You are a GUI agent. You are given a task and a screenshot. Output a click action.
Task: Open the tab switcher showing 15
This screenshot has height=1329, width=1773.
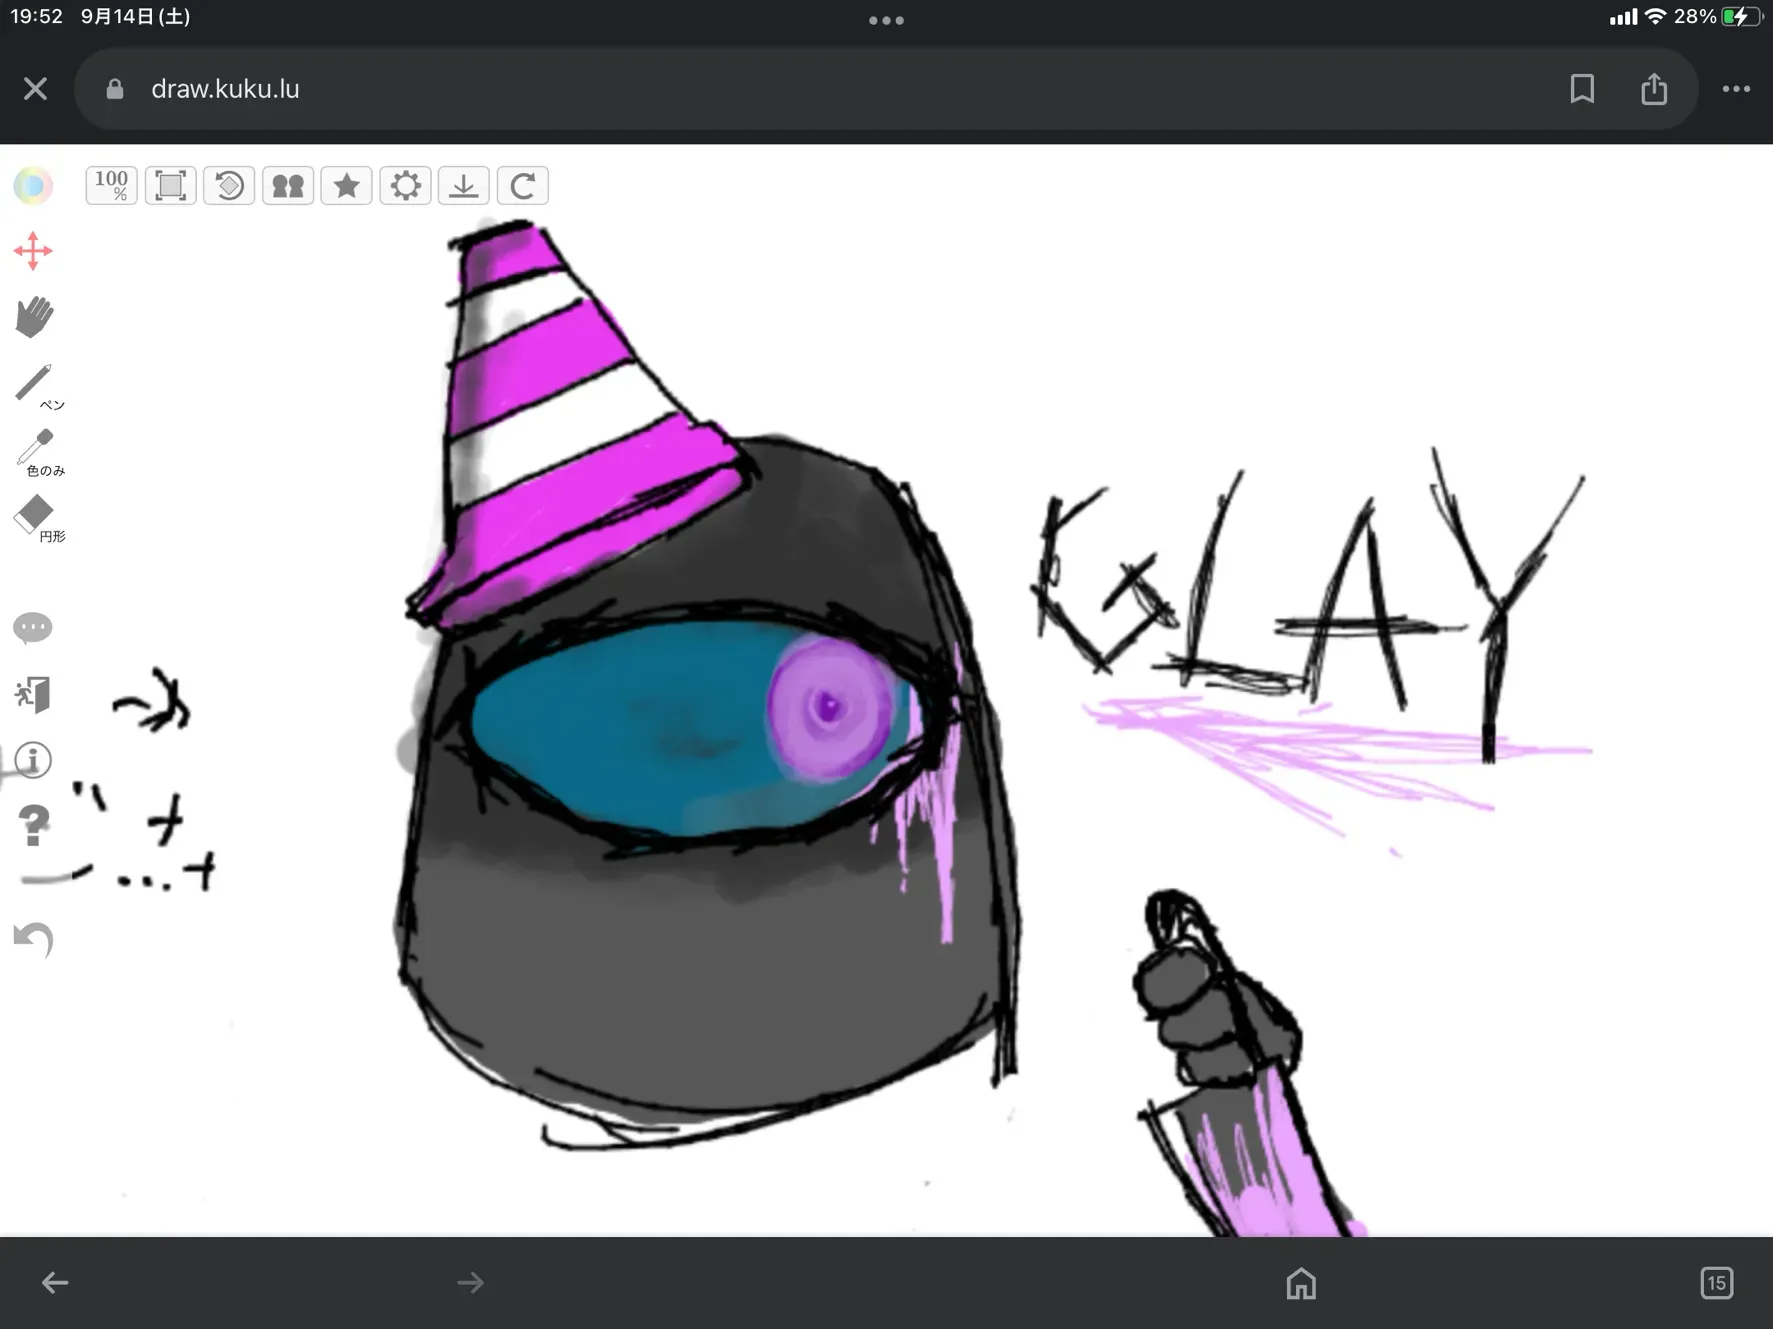point(1716,1282)
